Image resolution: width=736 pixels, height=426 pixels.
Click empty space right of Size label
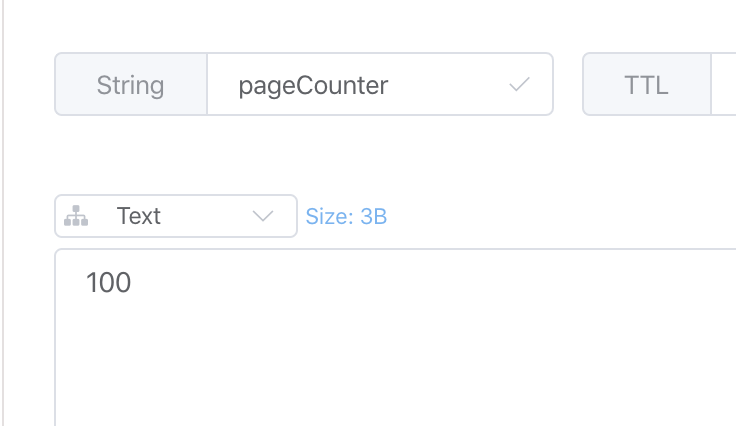tap(550, 216)
